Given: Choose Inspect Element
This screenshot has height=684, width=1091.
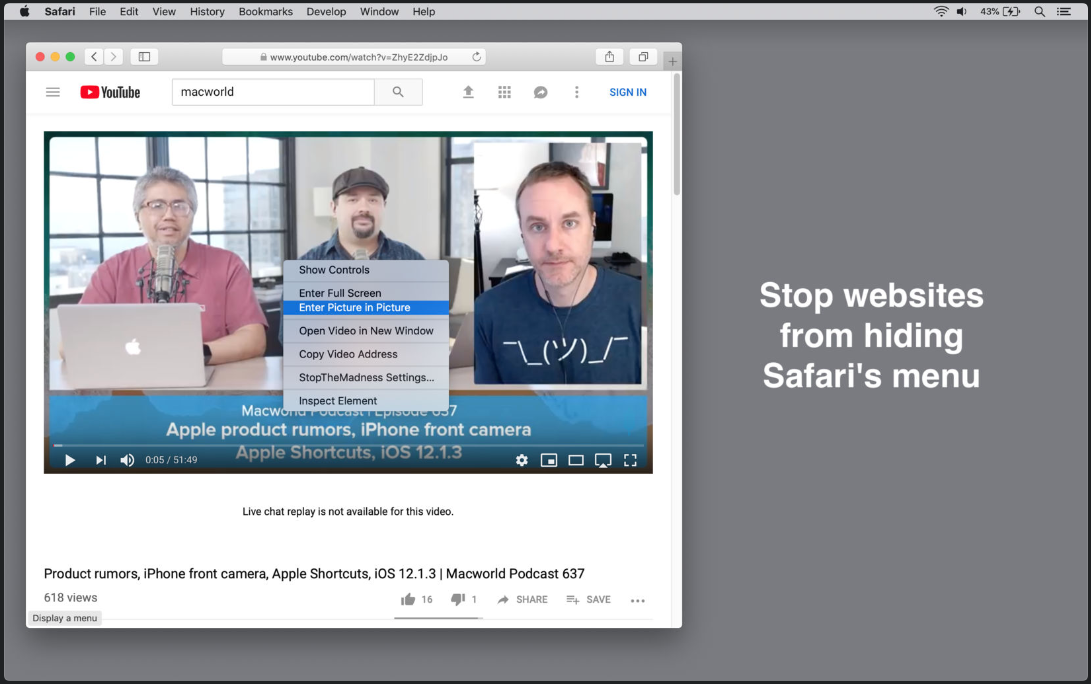Looking at the screenshot, I should click(x=366, y=401).
